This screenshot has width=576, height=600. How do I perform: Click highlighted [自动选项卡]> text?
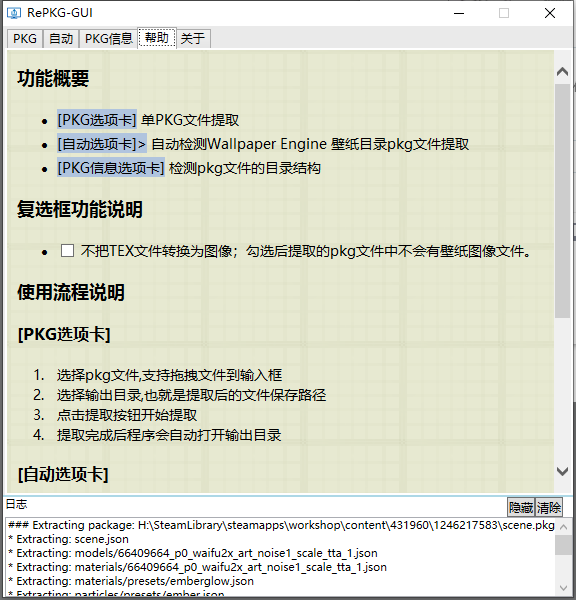coord(102,144)
